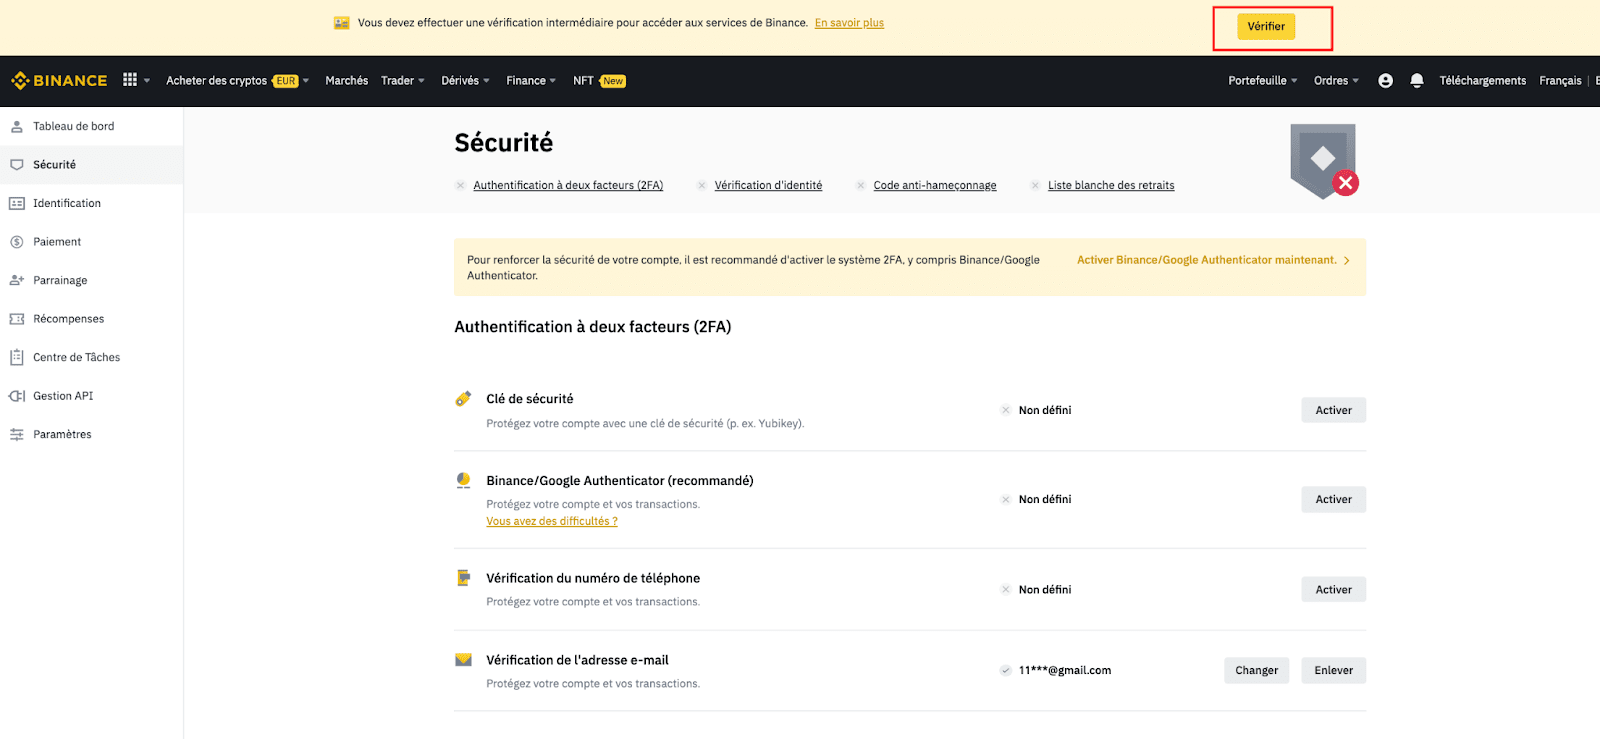Click Changer for e-mail address
This screenshot has height=739, width=1600.
click(1256, 670)
